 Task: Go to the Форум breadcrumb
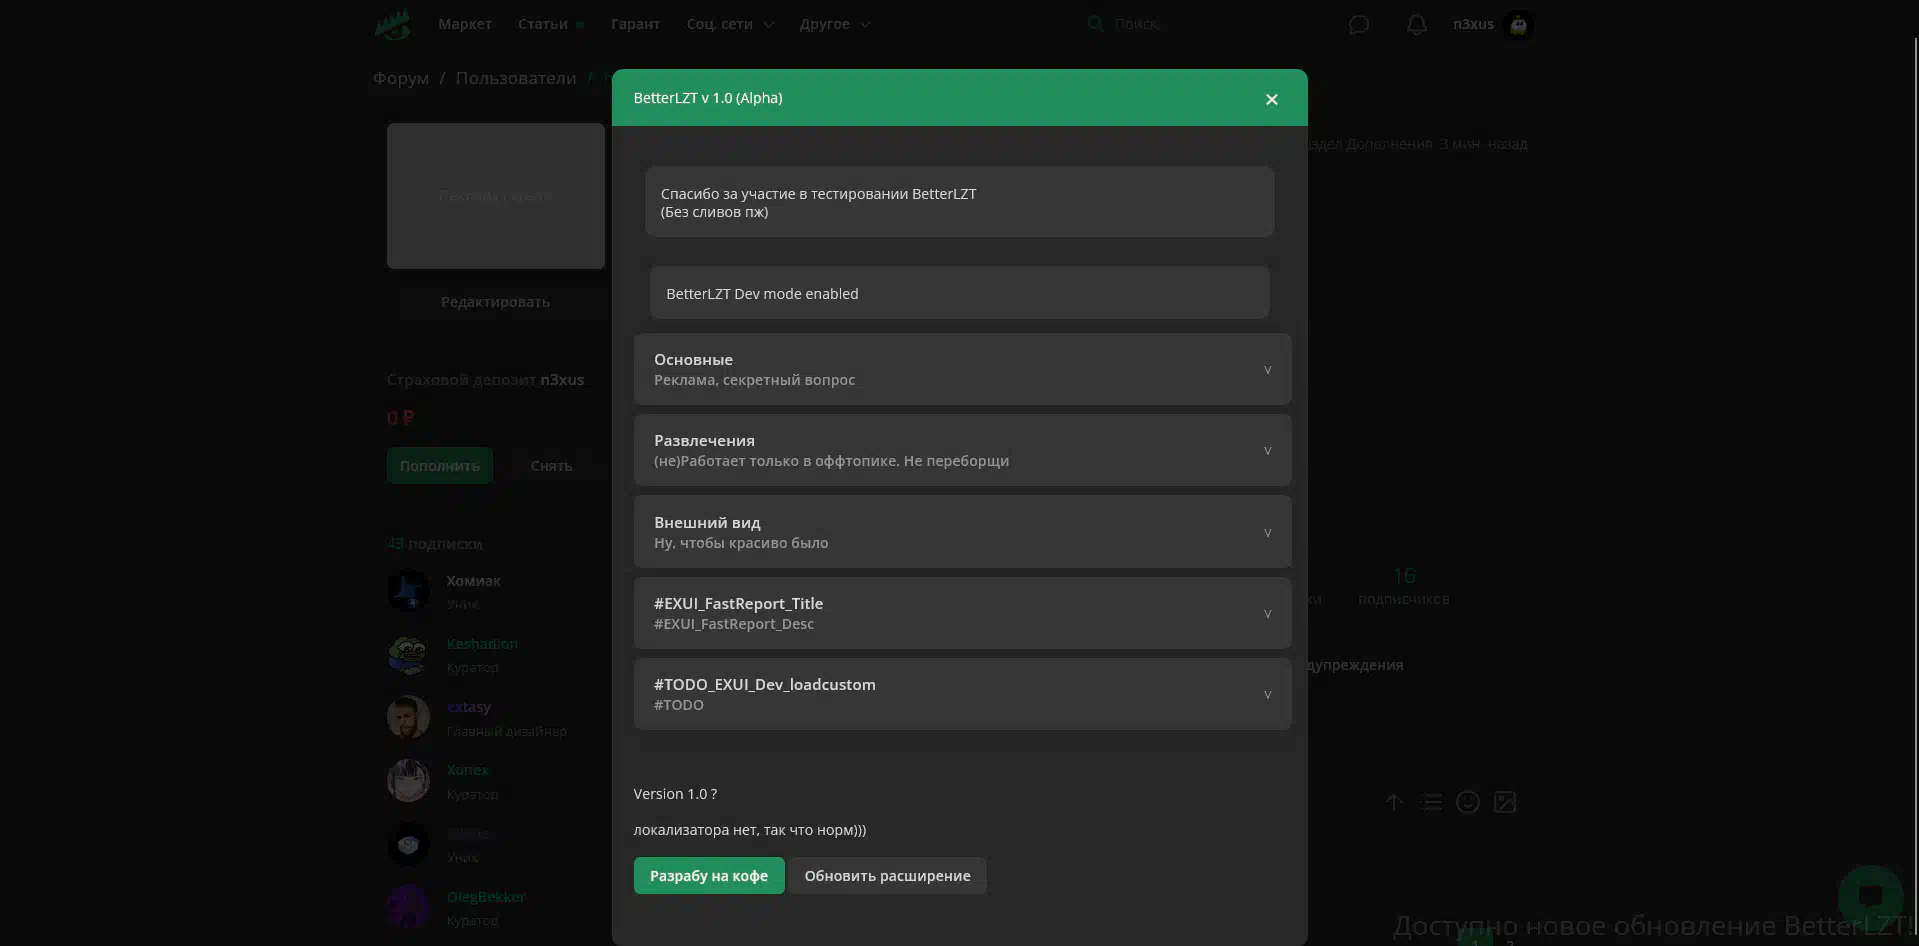[x=401, y=78]
